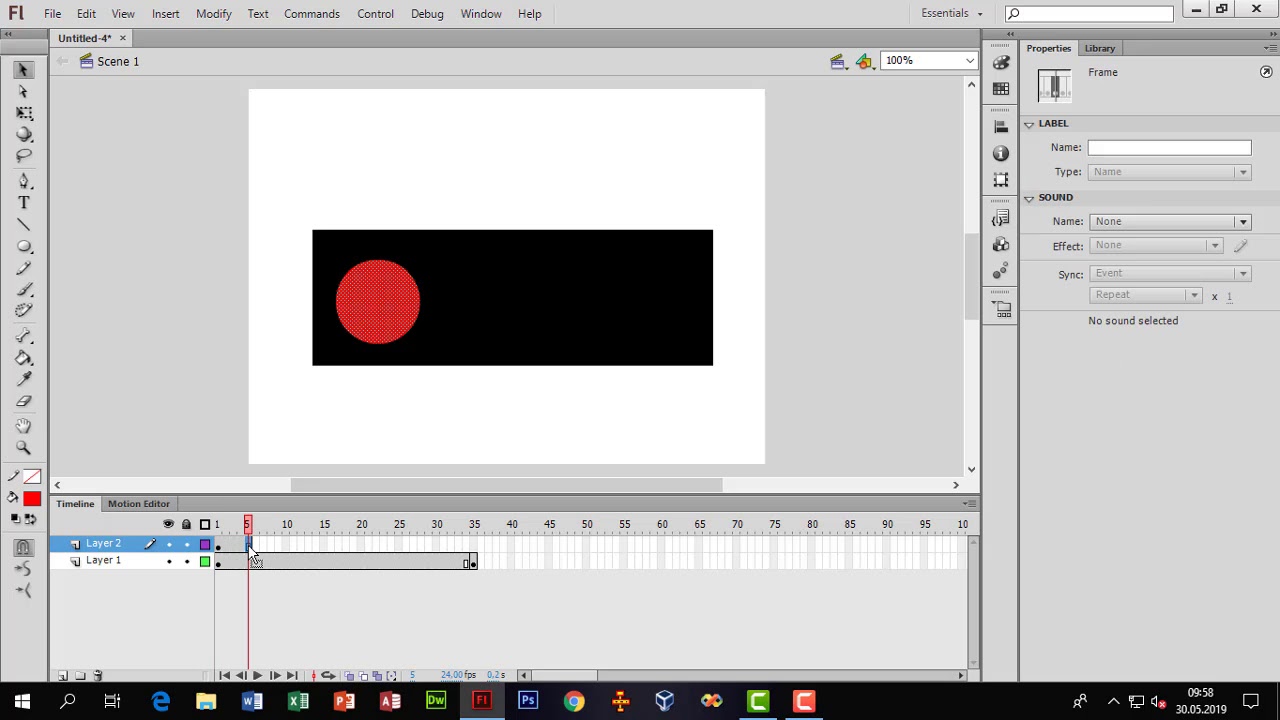1280x720 pixels.
Task: Toggle outline mode square for Layer 2
Action: click(205, 544)
